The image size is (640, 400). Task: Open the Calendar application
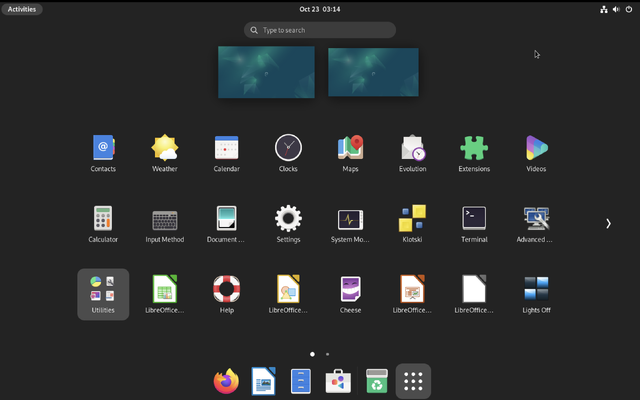[x=227, y=153]
